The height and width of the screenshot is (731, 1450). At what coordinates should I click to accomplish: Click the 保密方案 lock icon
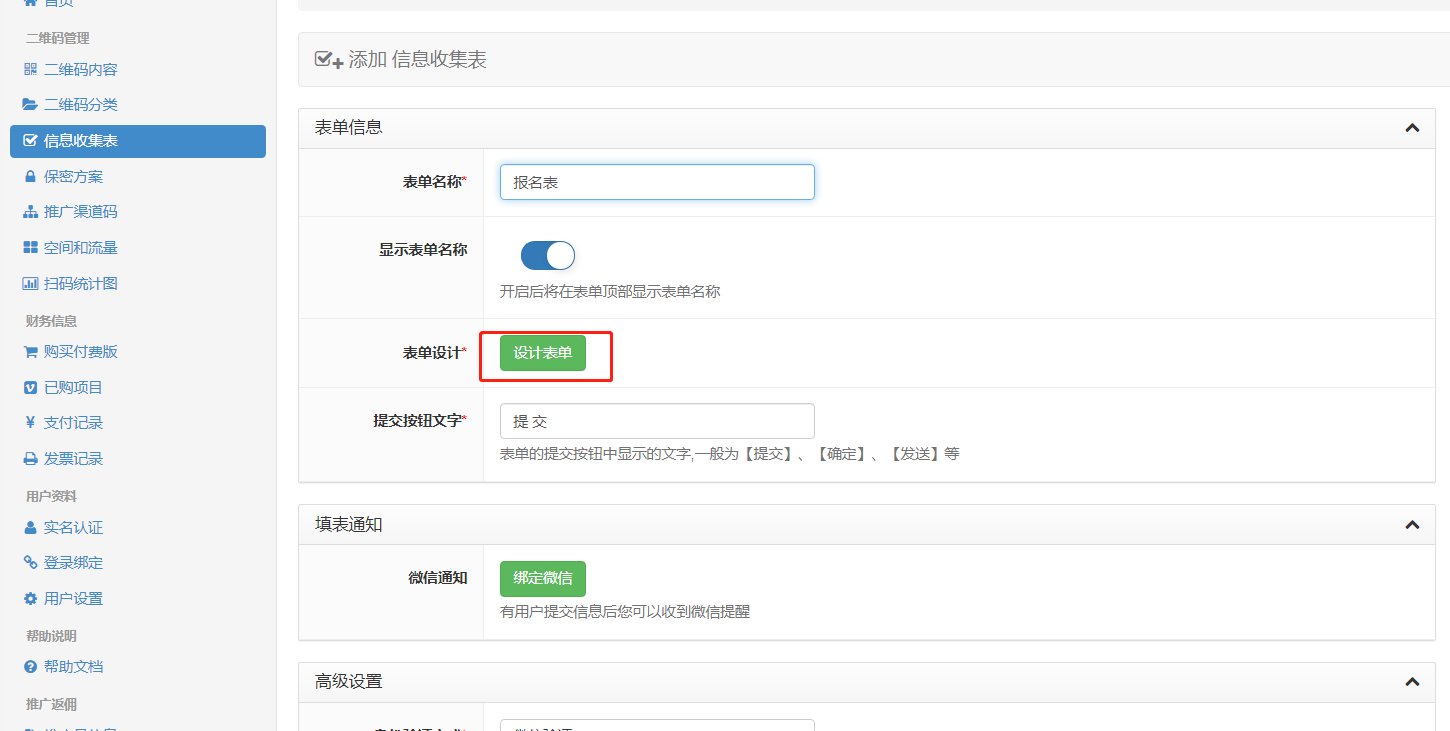point(30,176)
